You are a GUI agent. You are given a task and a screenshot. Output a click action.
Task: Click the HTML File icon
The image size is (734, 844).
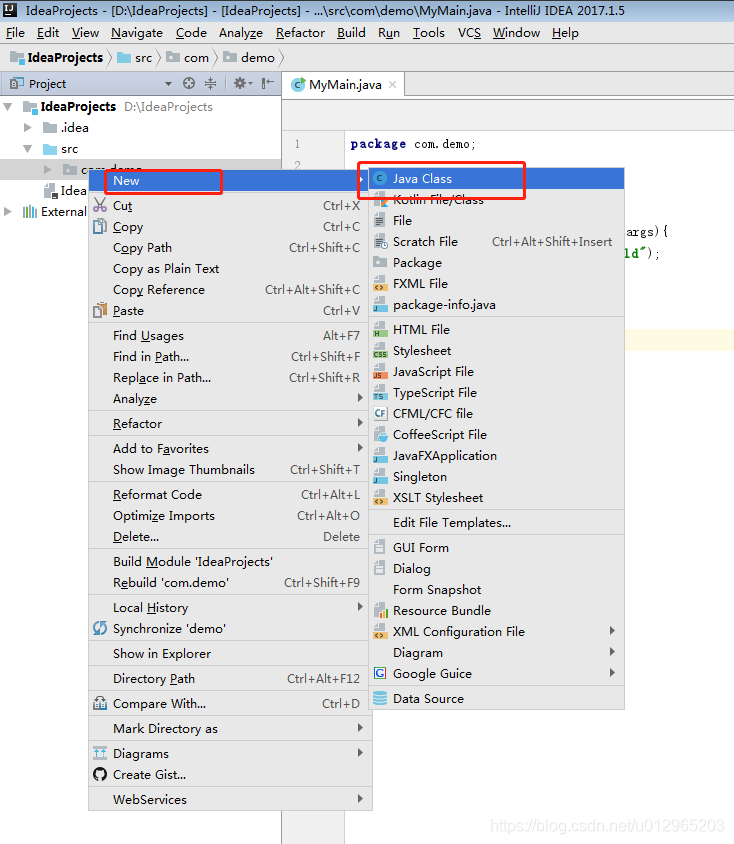pyautogui.click(x=380, y=329)
